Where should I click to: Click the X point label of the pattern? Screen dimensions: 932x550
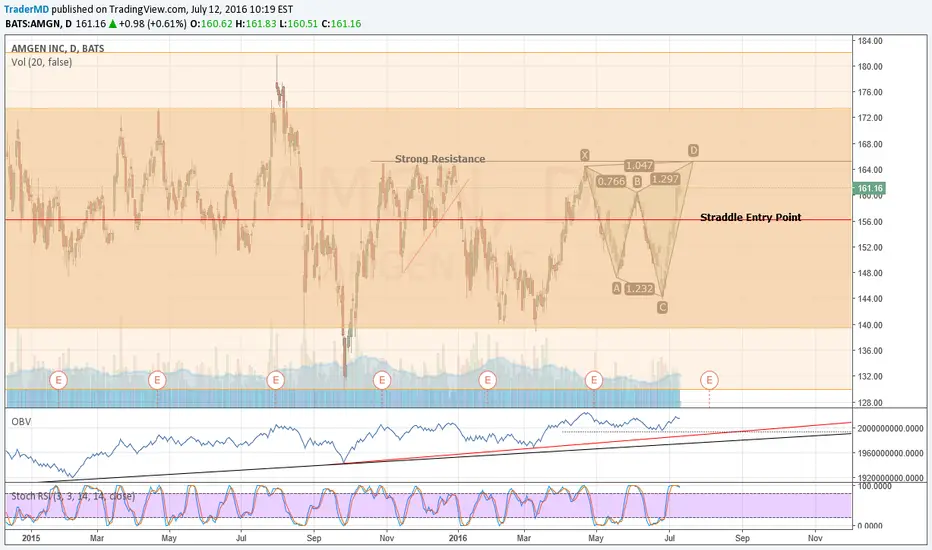[x=585, y=155]
